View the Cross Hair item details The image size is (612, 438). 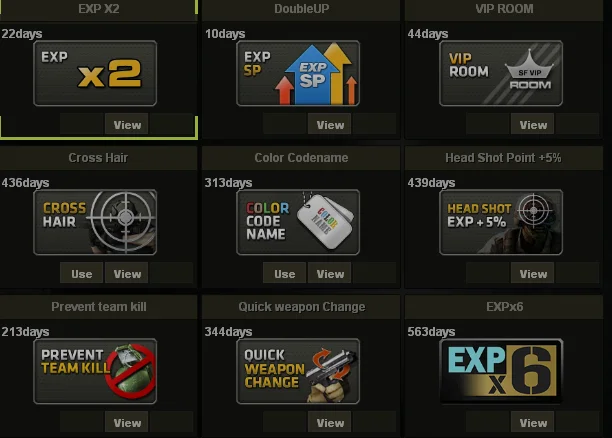[127, 273]
